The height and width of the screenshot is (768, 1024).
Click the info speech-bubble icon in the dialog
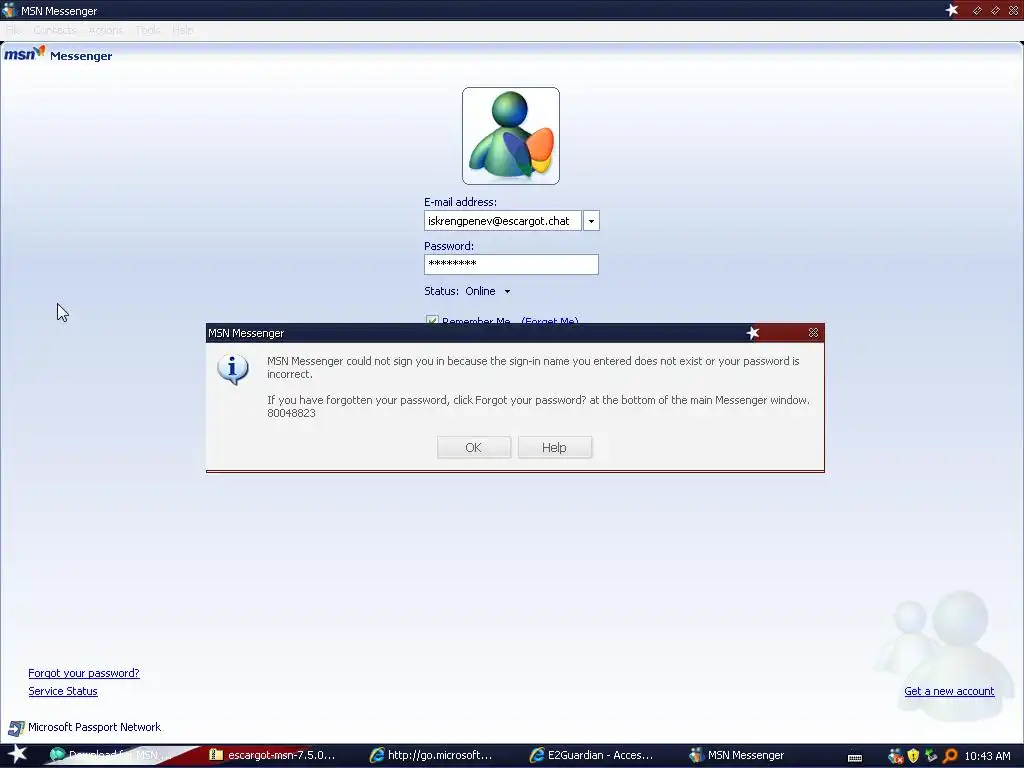point(232,369)
